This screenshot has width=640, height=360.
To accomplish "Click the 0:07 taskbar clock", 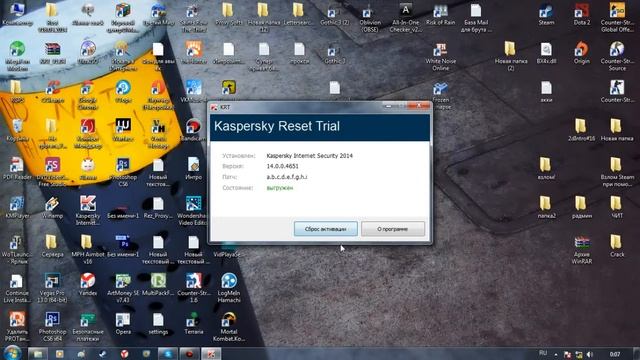I will pos(615,354).
